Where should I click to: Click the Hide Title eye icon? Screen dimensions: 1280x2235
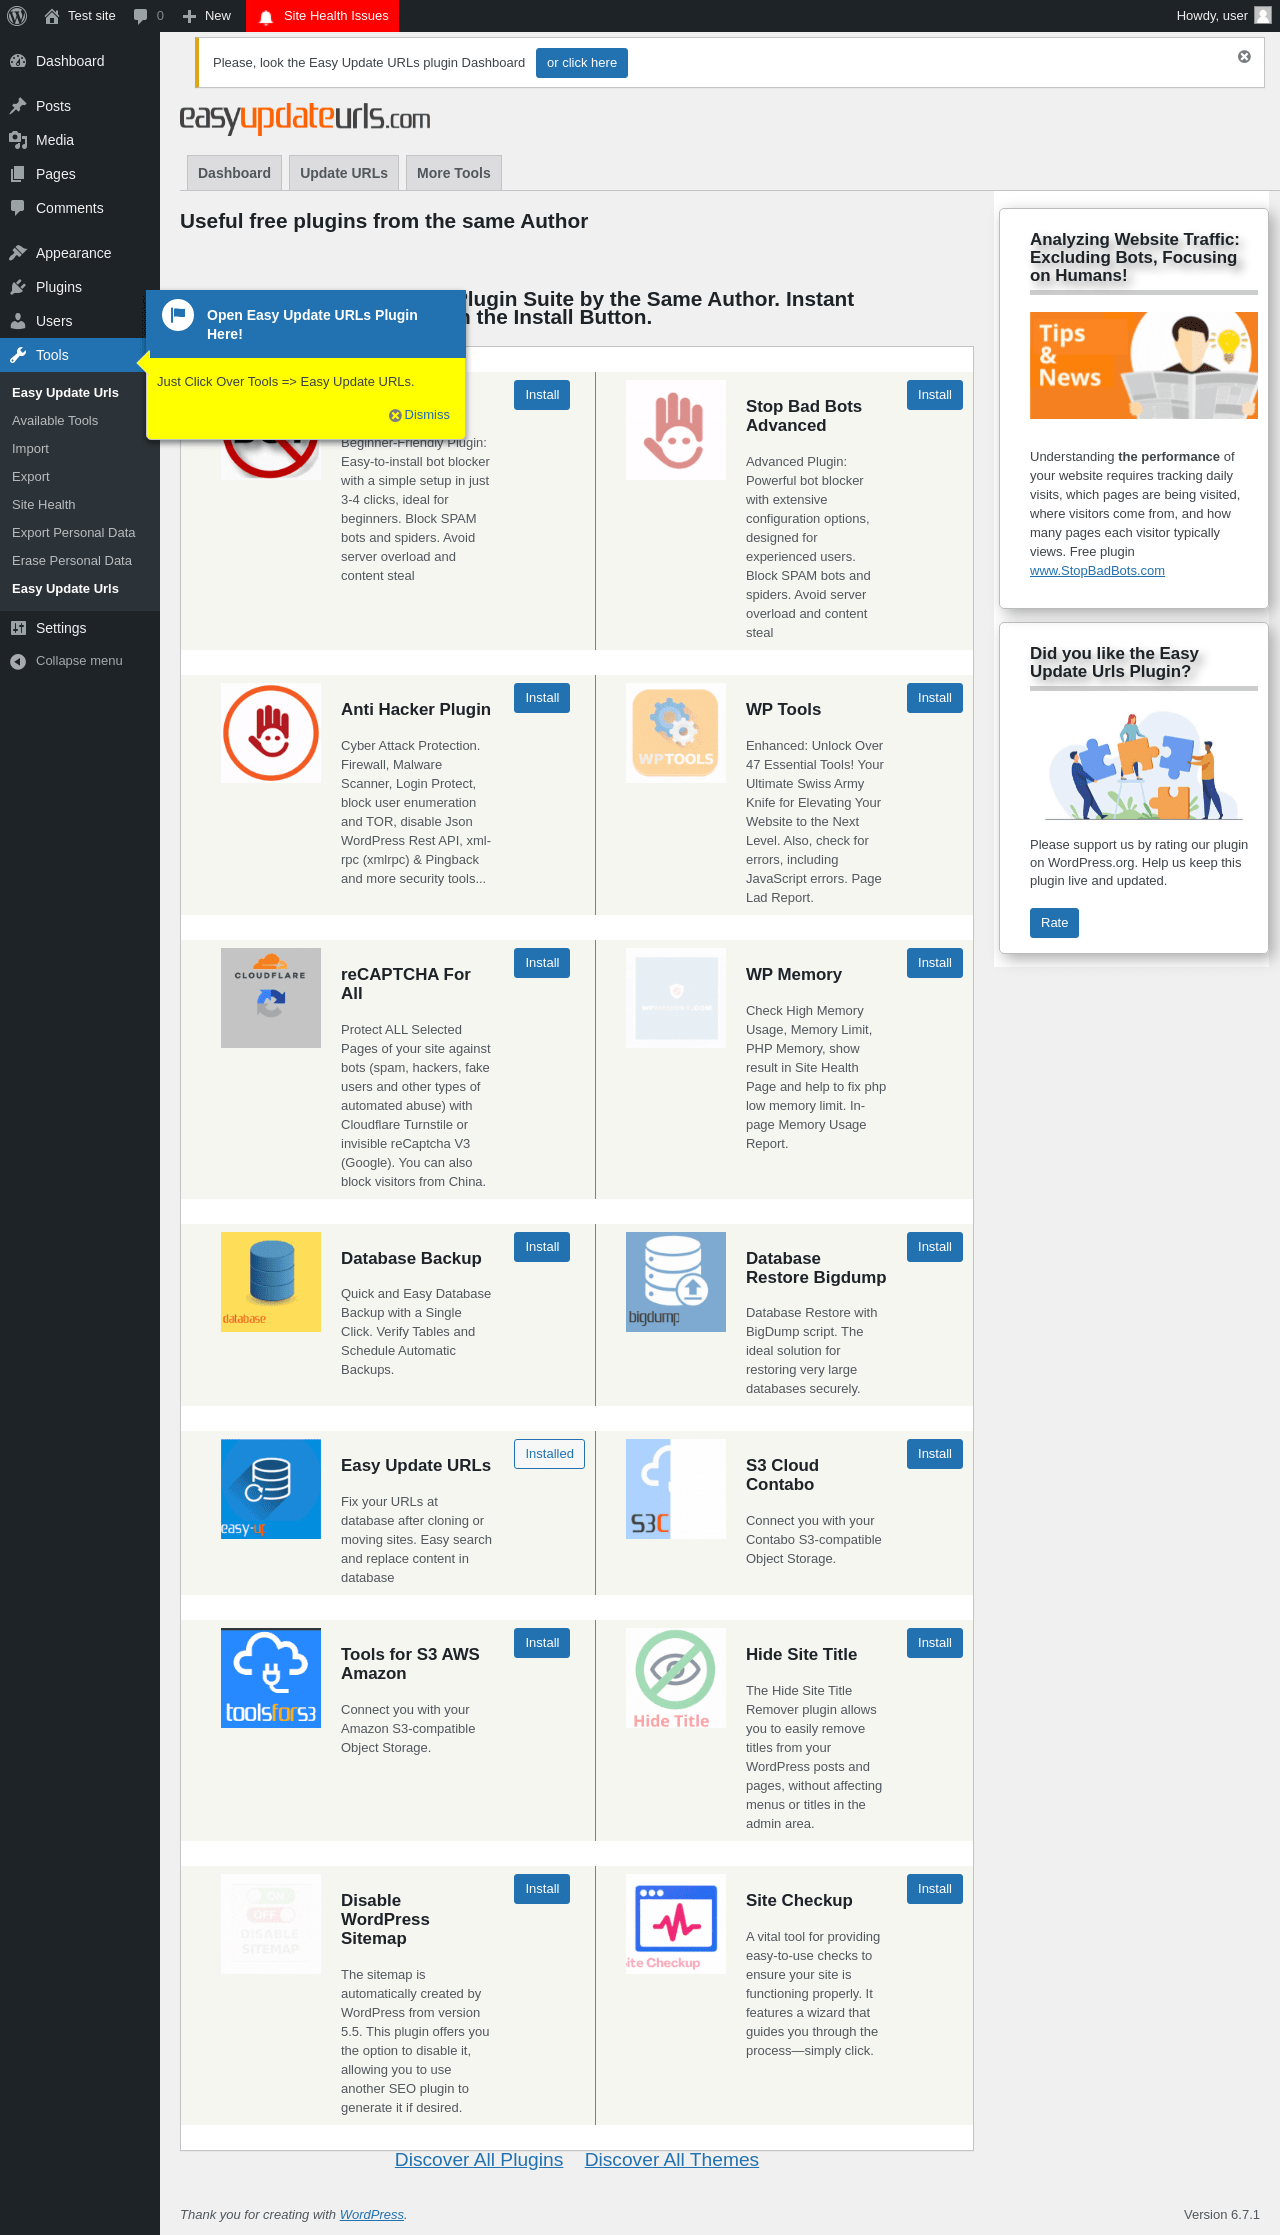(x=676, y=1678)
